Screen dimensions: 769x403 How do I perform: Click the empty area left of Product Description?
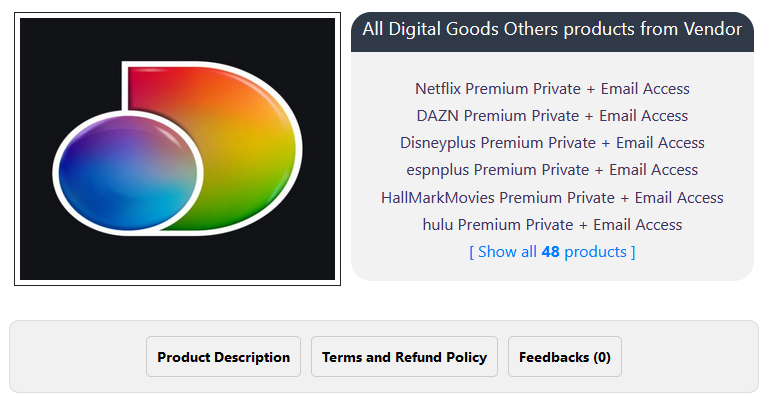click(78, 357)
